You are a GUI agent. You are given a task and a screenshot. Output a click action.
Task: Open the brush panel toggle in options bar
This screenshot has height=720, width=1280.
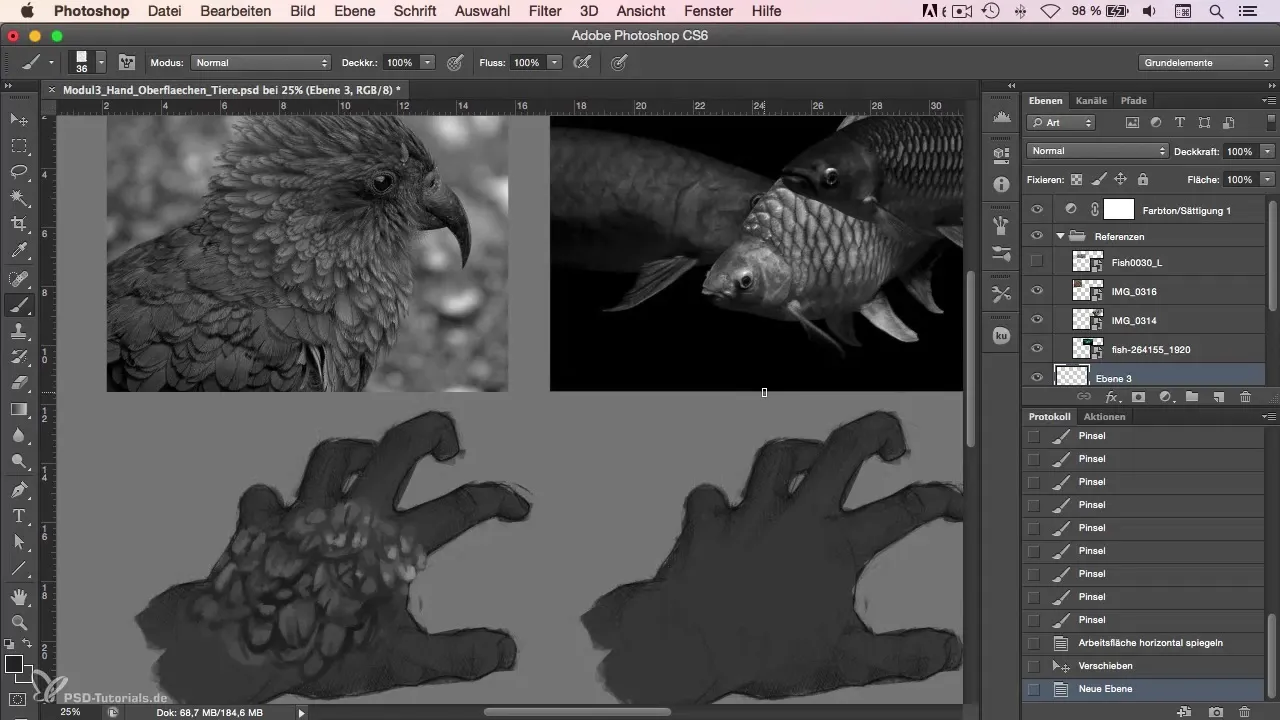127,62
